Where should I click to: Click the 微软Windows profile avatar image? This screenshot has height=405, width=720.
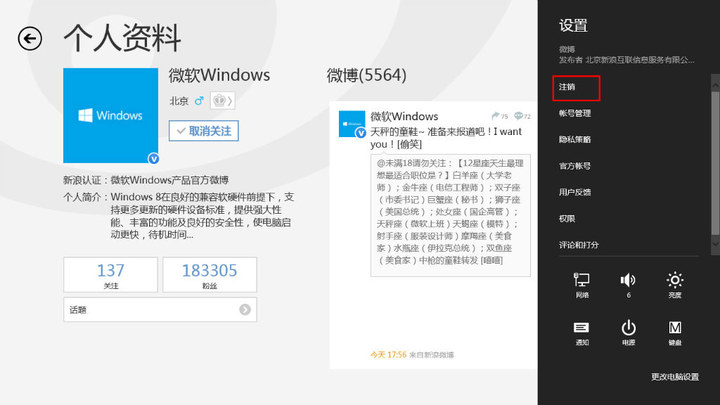click(111, 116)
